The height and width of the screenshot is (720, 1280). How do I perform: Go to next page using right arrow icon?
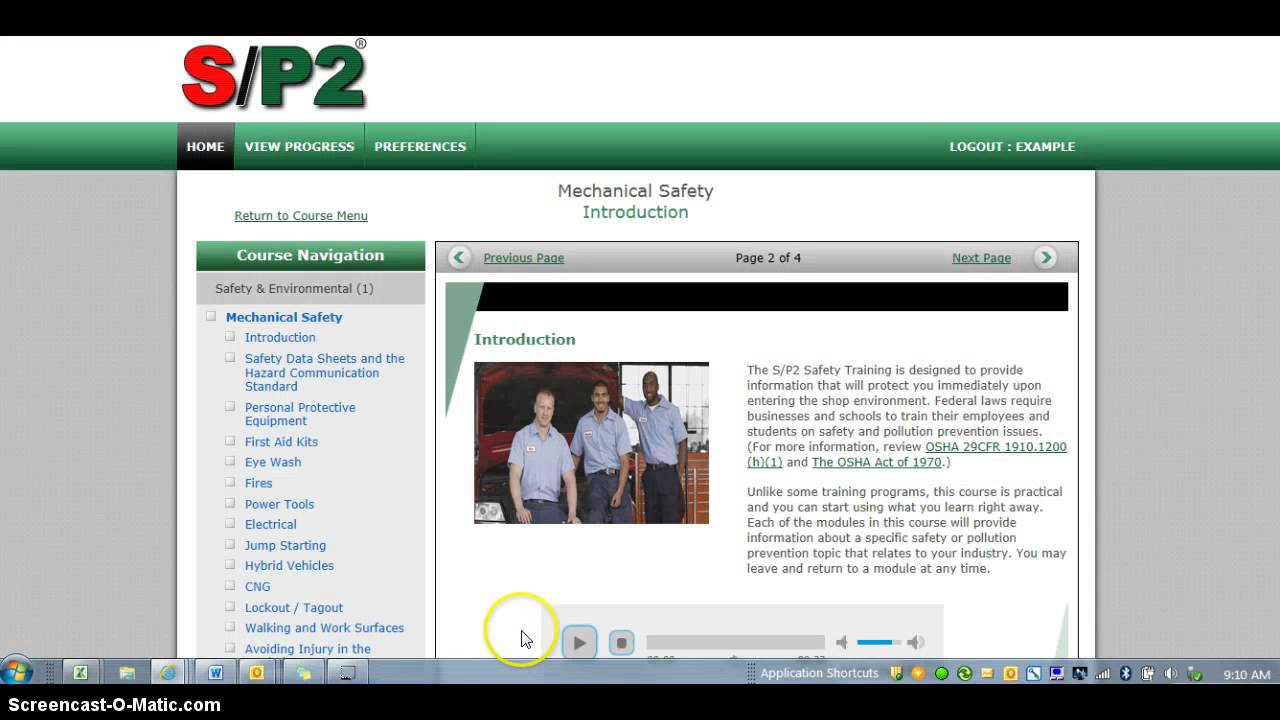1046,258
